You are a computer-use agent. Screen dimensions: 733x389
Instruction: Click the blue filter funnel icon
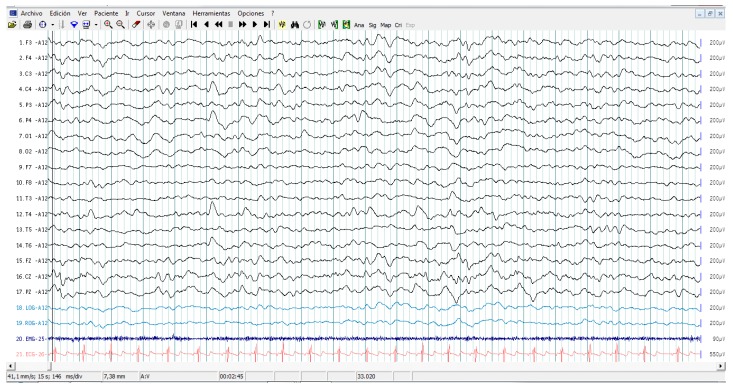[74, 25]
